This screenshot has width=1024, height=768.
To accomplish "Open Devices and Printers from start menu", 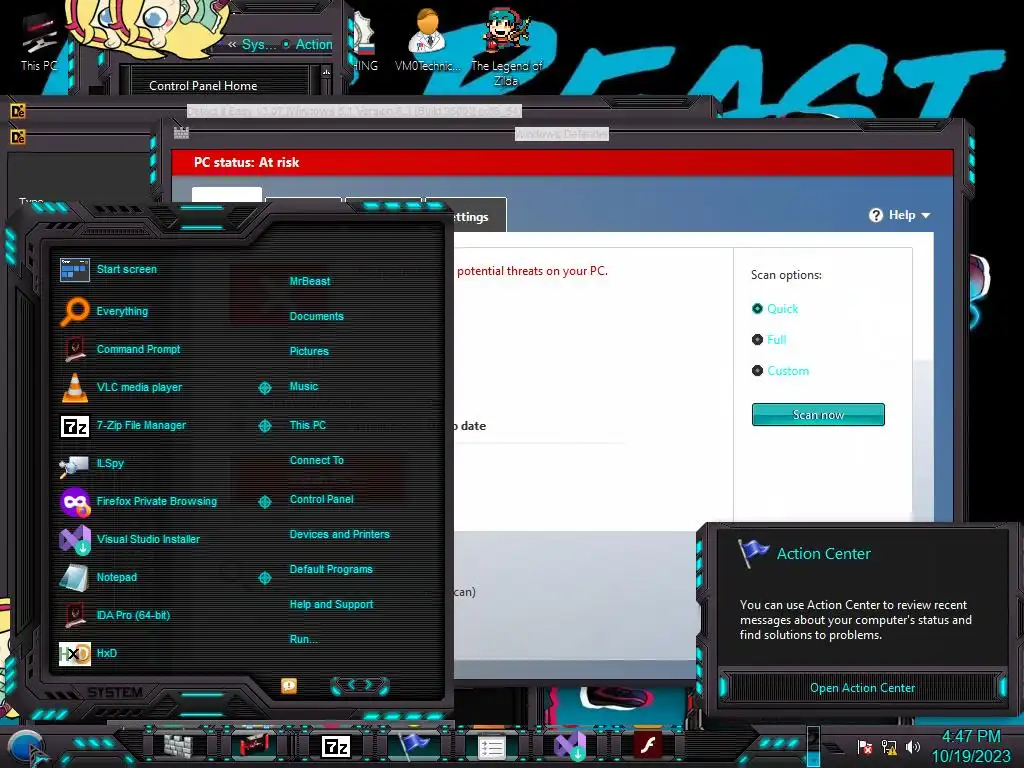I will coord(340,534).
